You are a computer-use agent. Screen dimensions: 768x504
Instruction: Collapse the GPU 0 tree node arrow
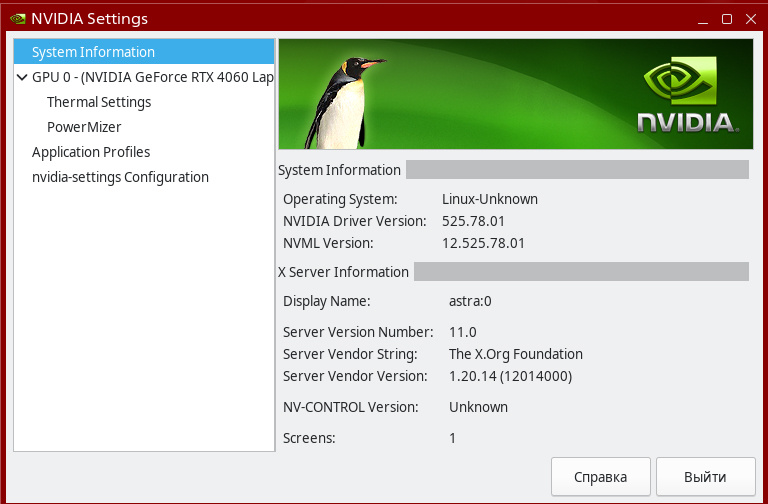coord(22,77)
